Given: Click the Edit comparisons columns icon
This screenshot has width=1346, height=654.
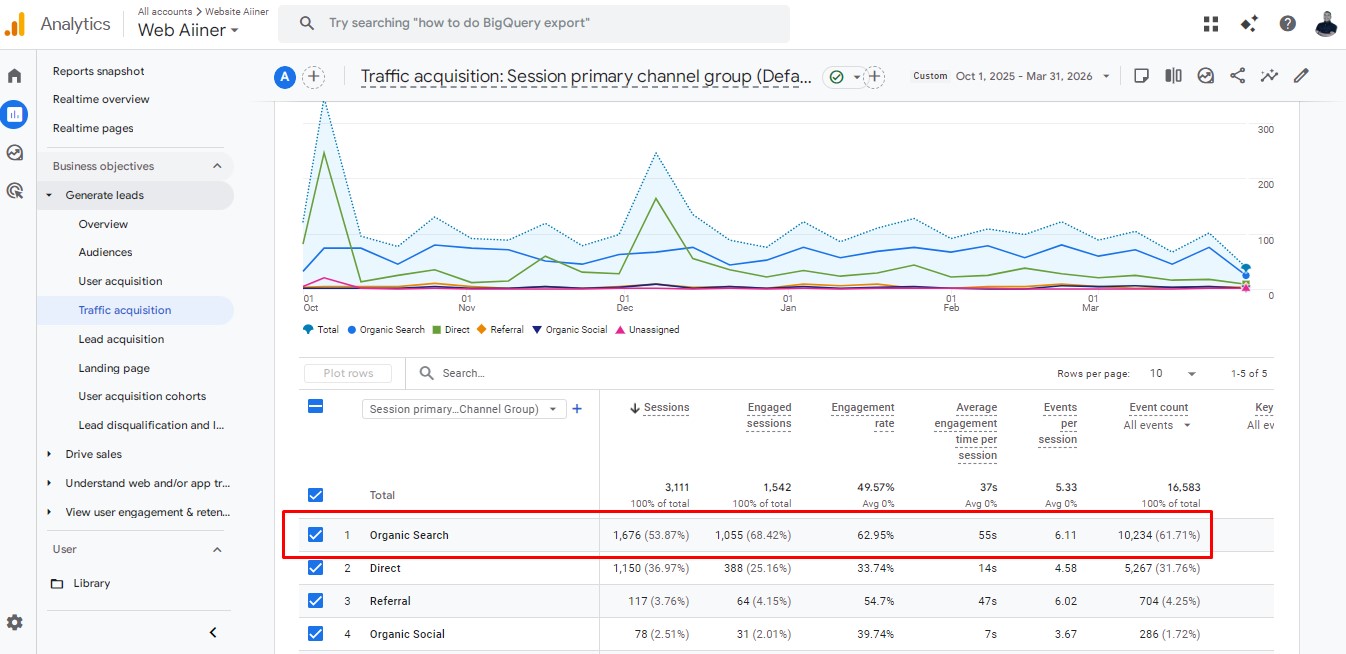Looking at the screenshot, I should tap(1173, 76).
